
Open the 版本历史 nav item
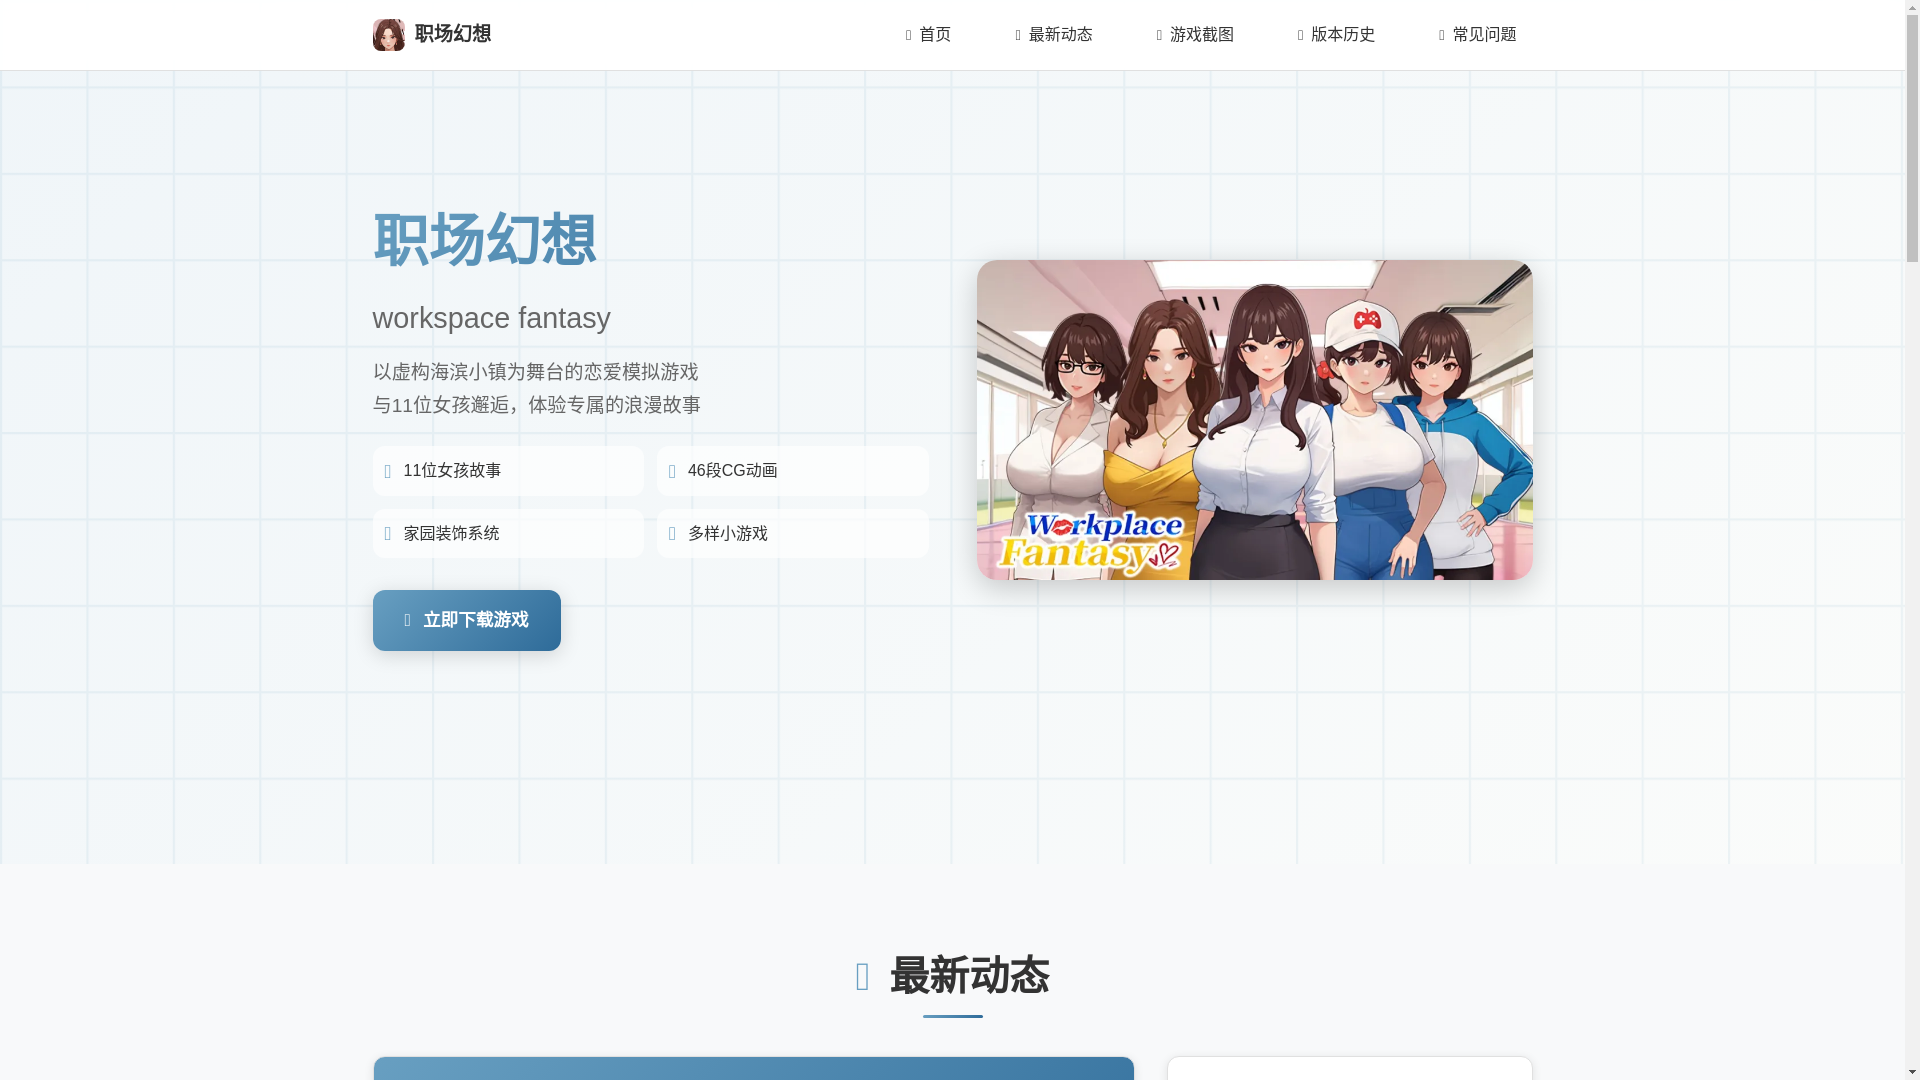1336,35
